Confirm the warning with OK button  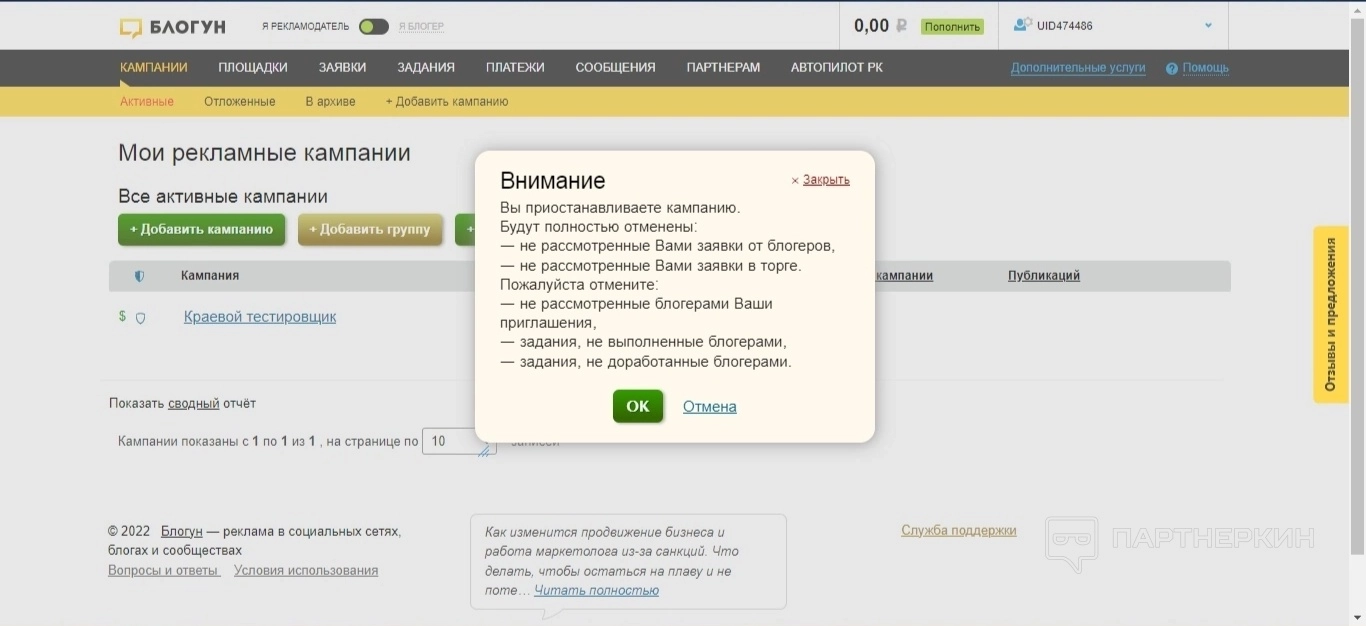click(x=638, y=406)
